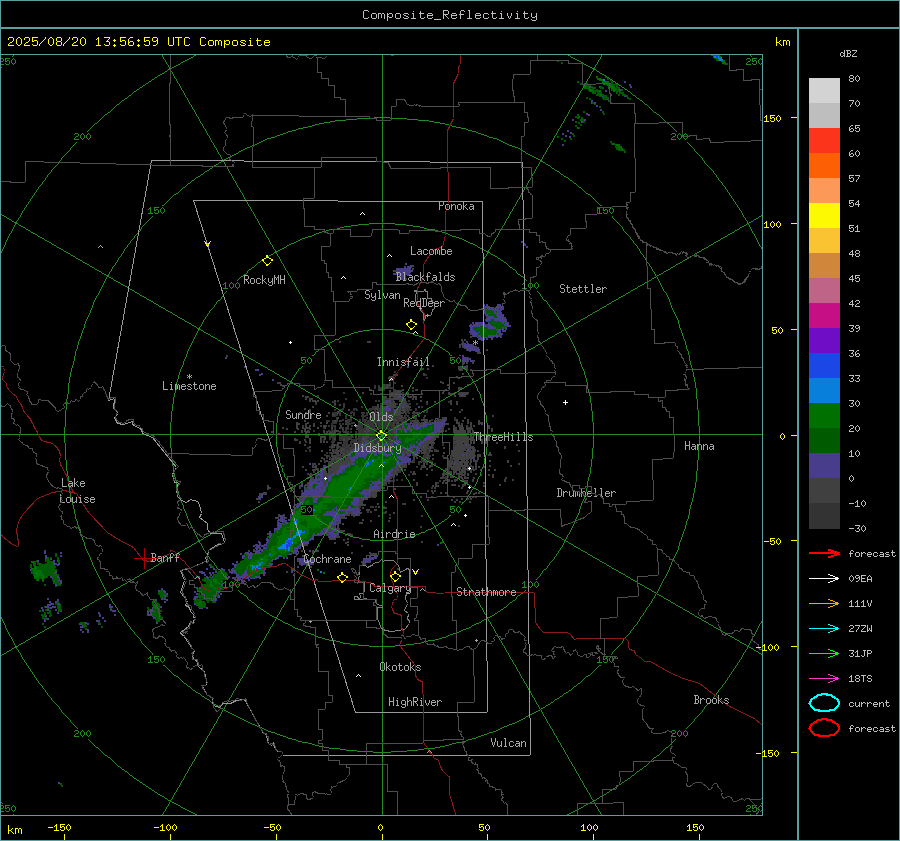Select the magenta 39-42 dBZ swatch
The width and height of the screenshot is (900, 841).
click(x=824, y=316)
